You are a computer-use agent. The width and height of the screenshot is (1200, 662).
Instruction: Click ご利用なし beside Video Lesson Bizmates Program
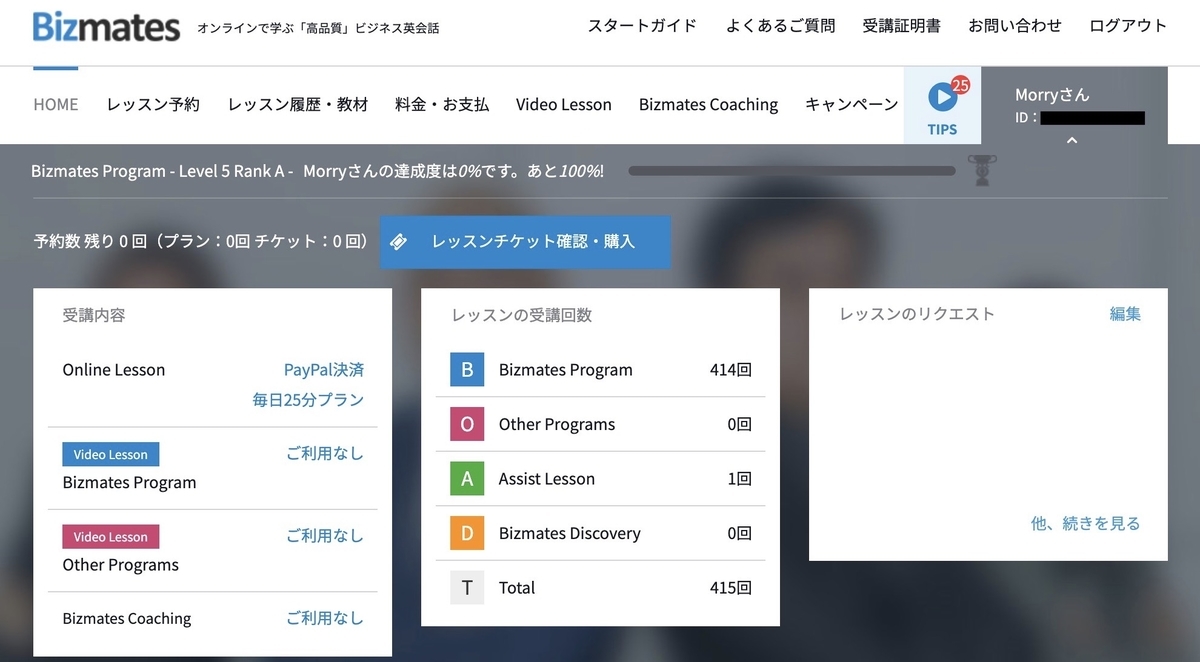[x=325, y=453]
